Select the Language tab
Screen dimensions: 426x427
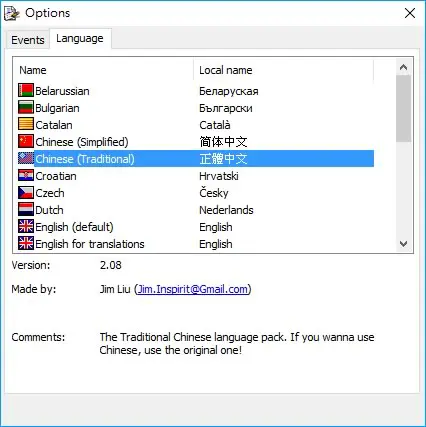click(80, 39)
